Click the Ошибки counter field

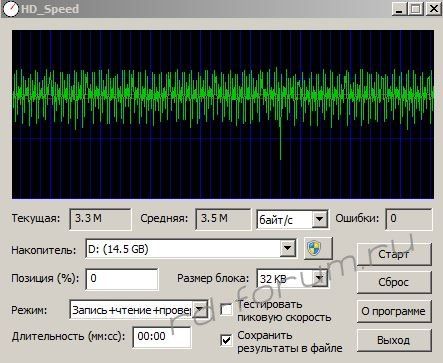409,219
